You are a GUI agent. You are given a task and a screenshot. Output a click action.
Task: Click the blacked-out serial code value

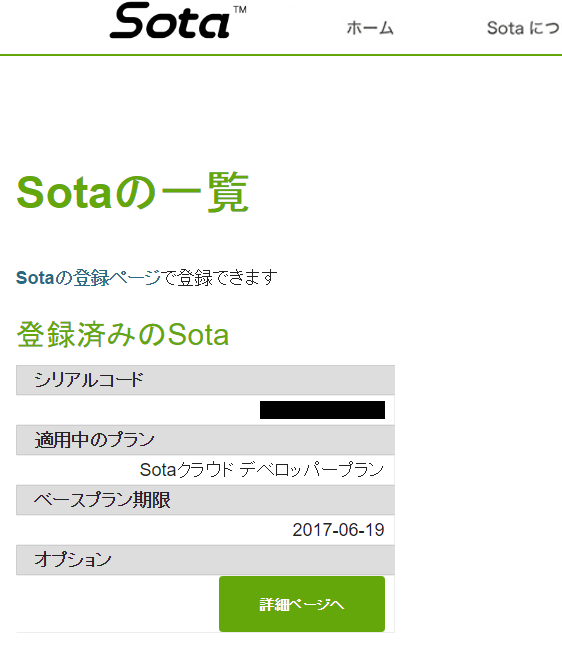tap(322, 410)
